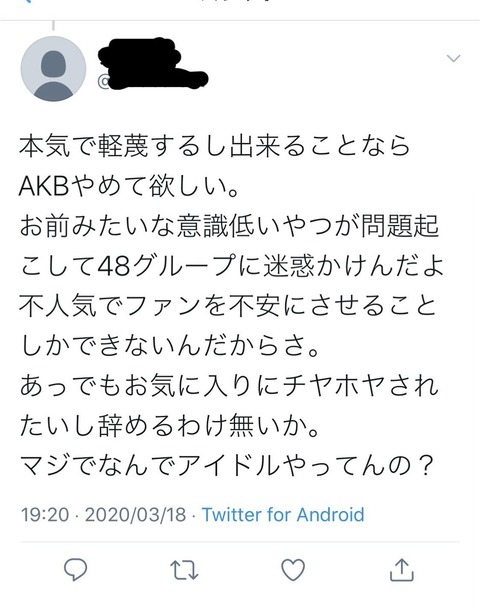Click the thread connector line above avatar
This screenshot has width=480, height=608.
click(x=53, y=25)
